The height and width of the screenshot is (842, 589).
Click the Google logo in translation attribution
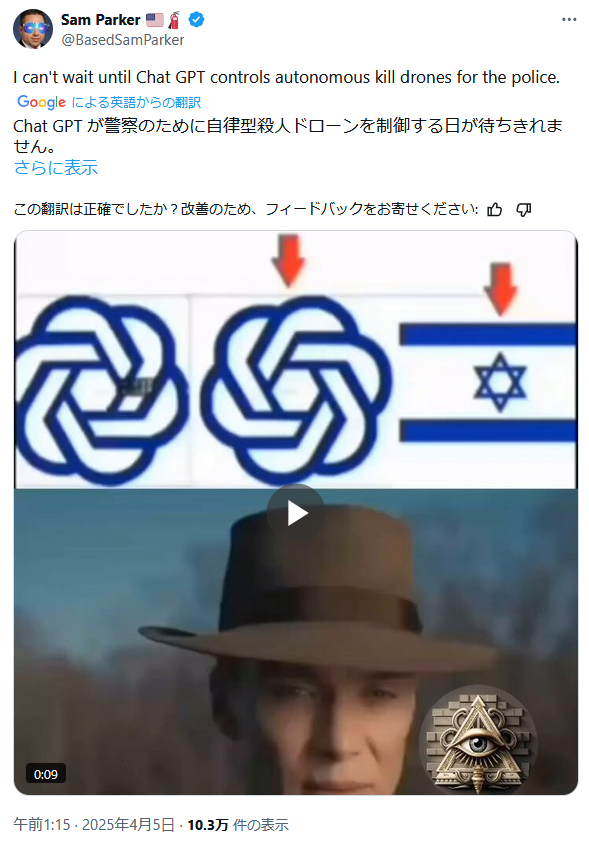click(41, 102)
